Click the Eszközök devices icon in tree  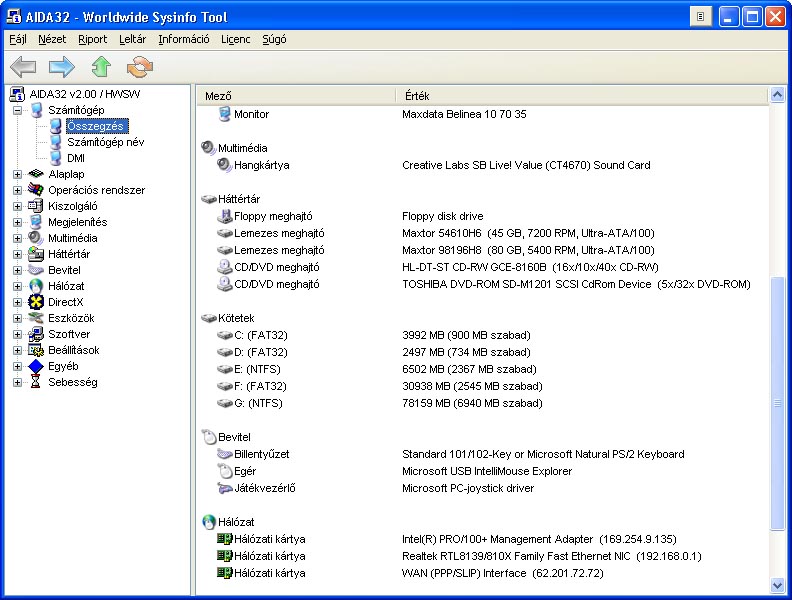click(x=36, y=318)
